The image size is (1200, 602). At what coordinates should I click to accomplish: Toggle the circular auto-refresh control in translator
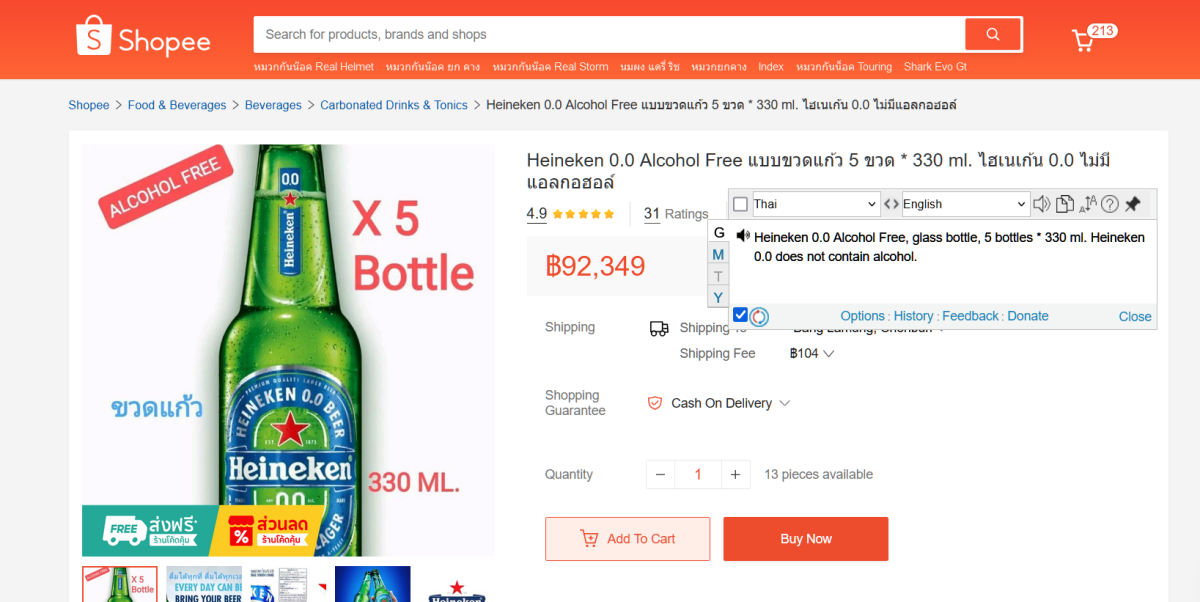[x=759, y=315]
